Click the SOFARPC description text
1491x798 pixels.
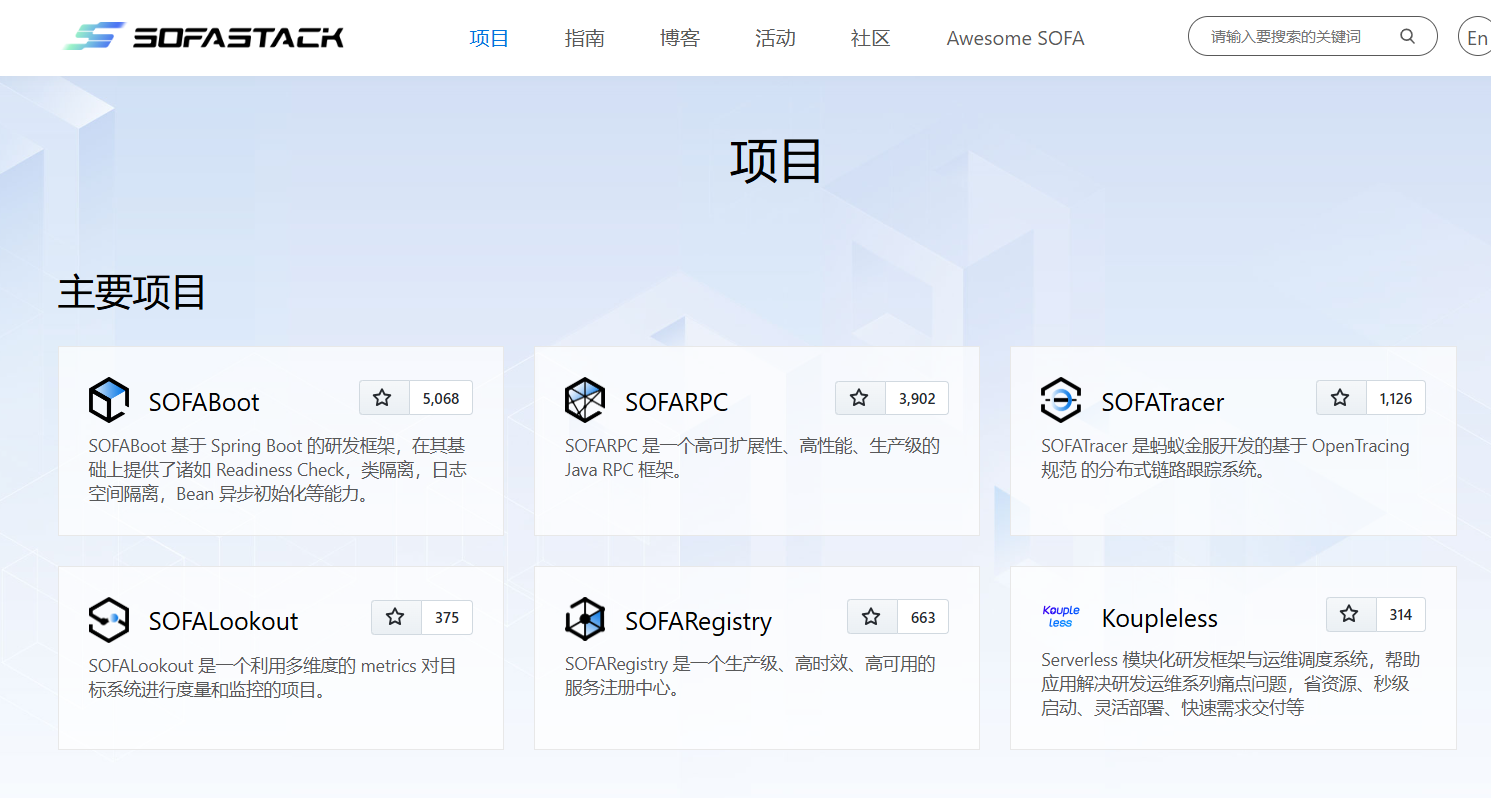752,457
